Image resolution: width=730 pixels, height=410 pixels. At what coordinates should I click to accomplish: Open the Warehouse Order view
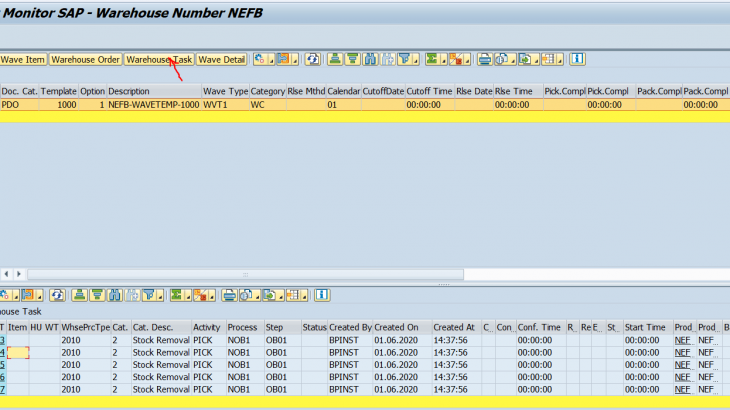tap(85, 60)
